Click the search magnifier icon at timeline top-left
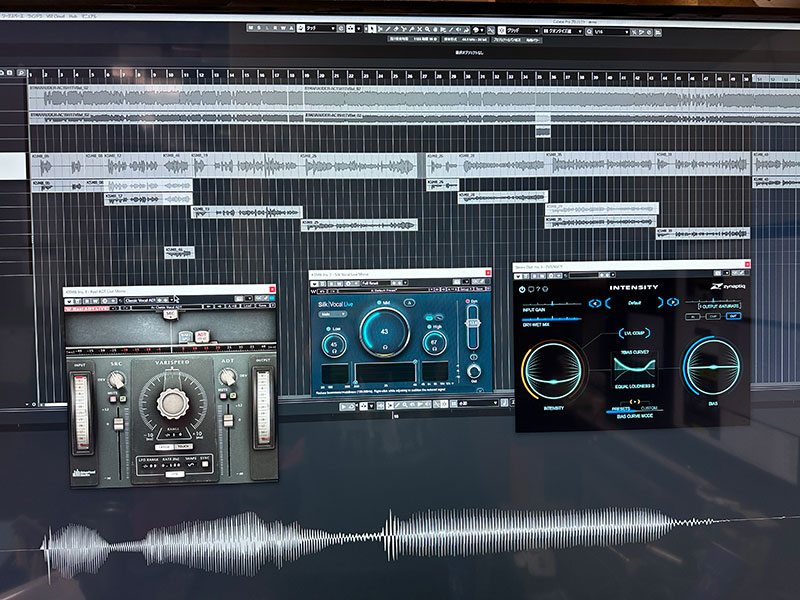This screenshot has width=800, height=600. click(x=21, y=73)
